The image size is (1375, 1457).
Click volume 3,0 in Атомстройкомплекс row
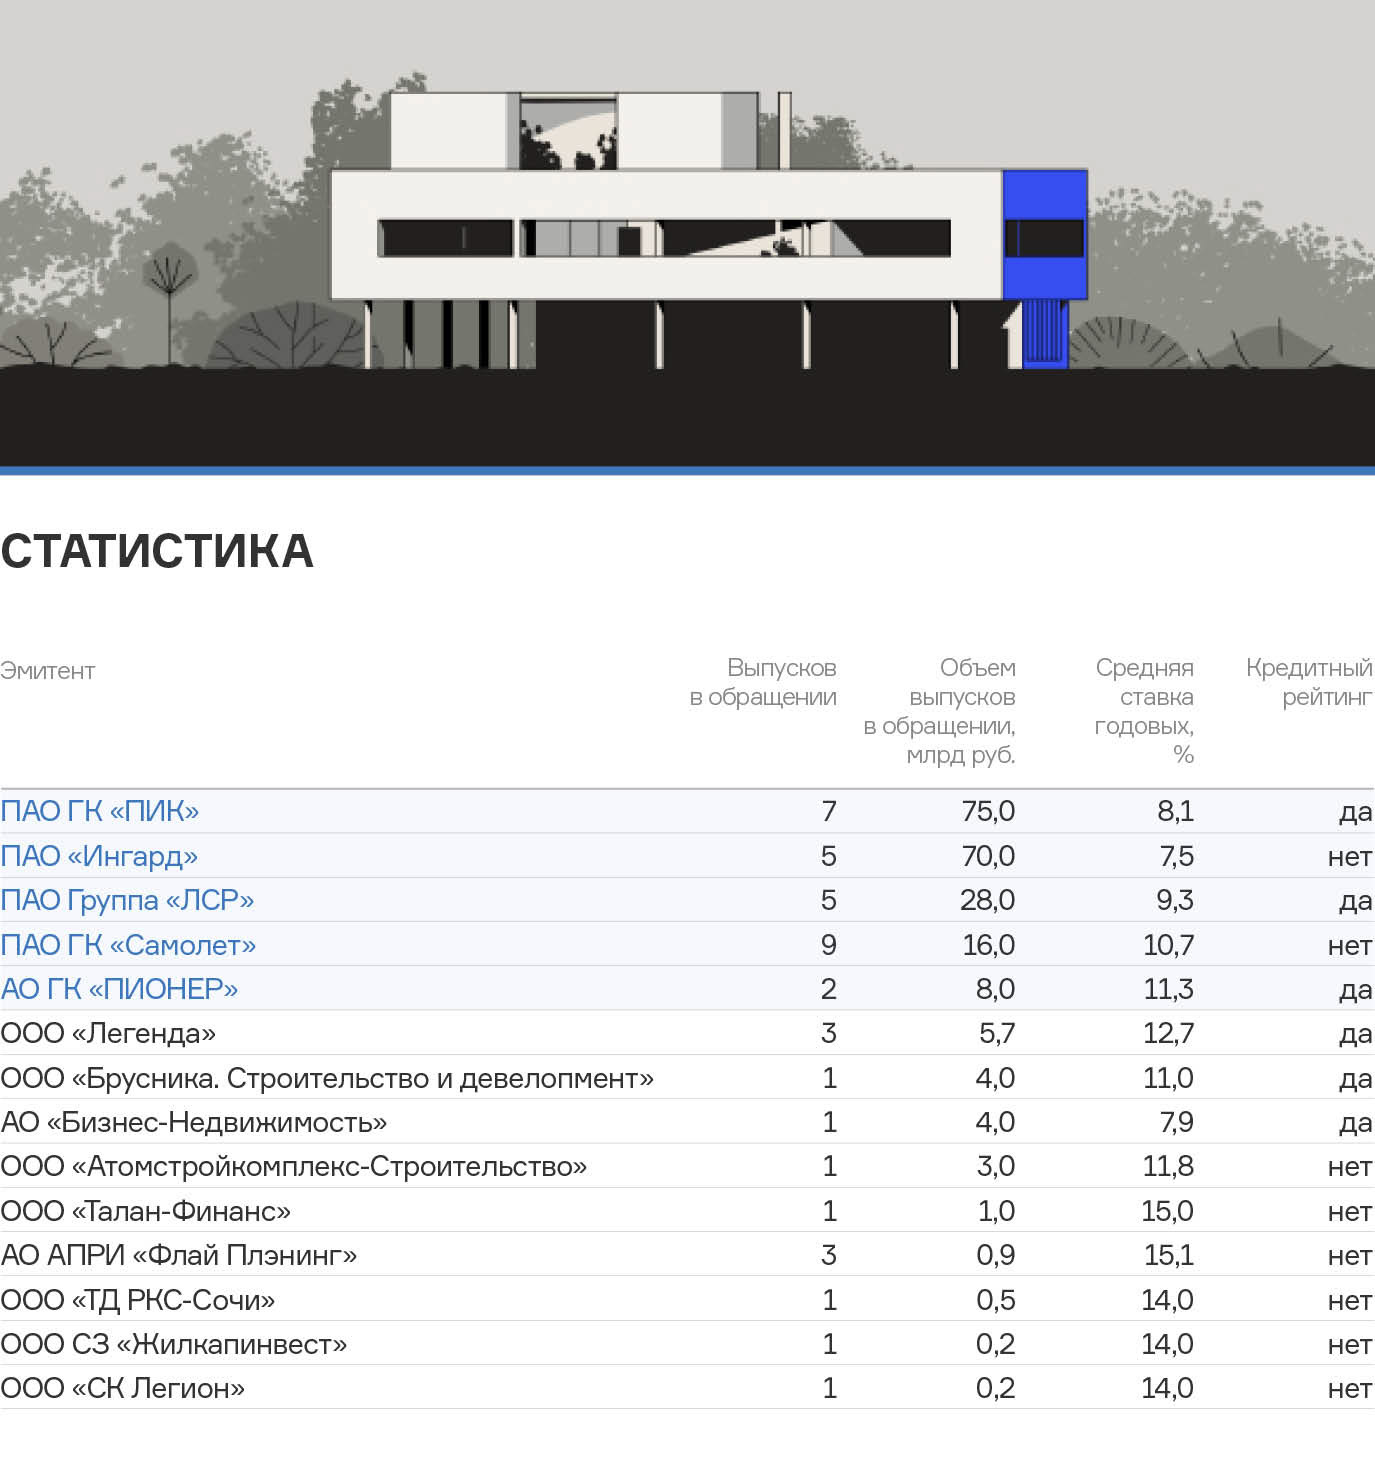pyautogui.click(x=995, y=1166)
